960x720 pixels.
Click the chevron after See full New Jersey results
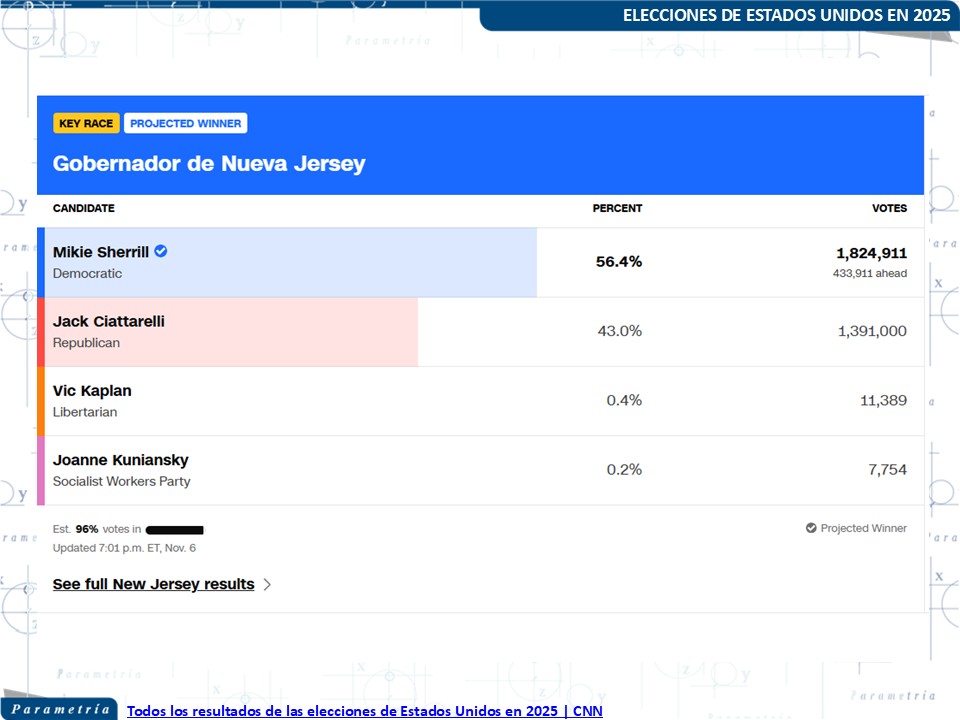[267, 585]
